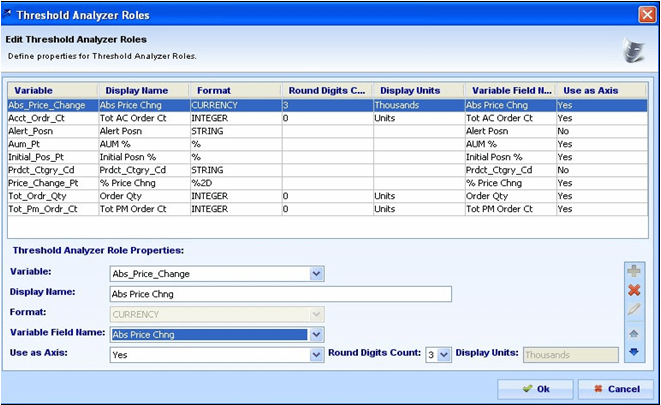Confirm changes with the Ok button
The width and height of the screenshot is (661, 405).
[x=535, y=389]
